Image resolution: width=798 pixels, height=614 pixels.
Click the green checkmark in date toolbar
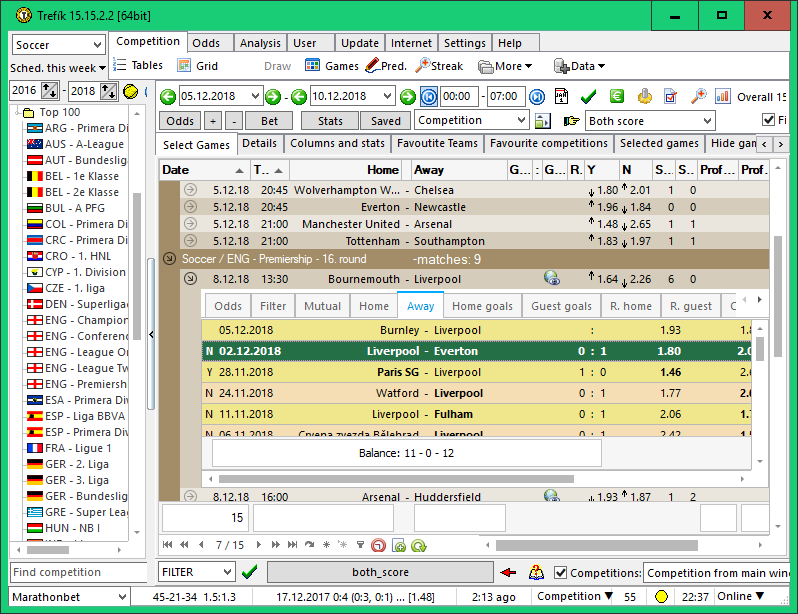pyautogui.click(x=588, y=97)
